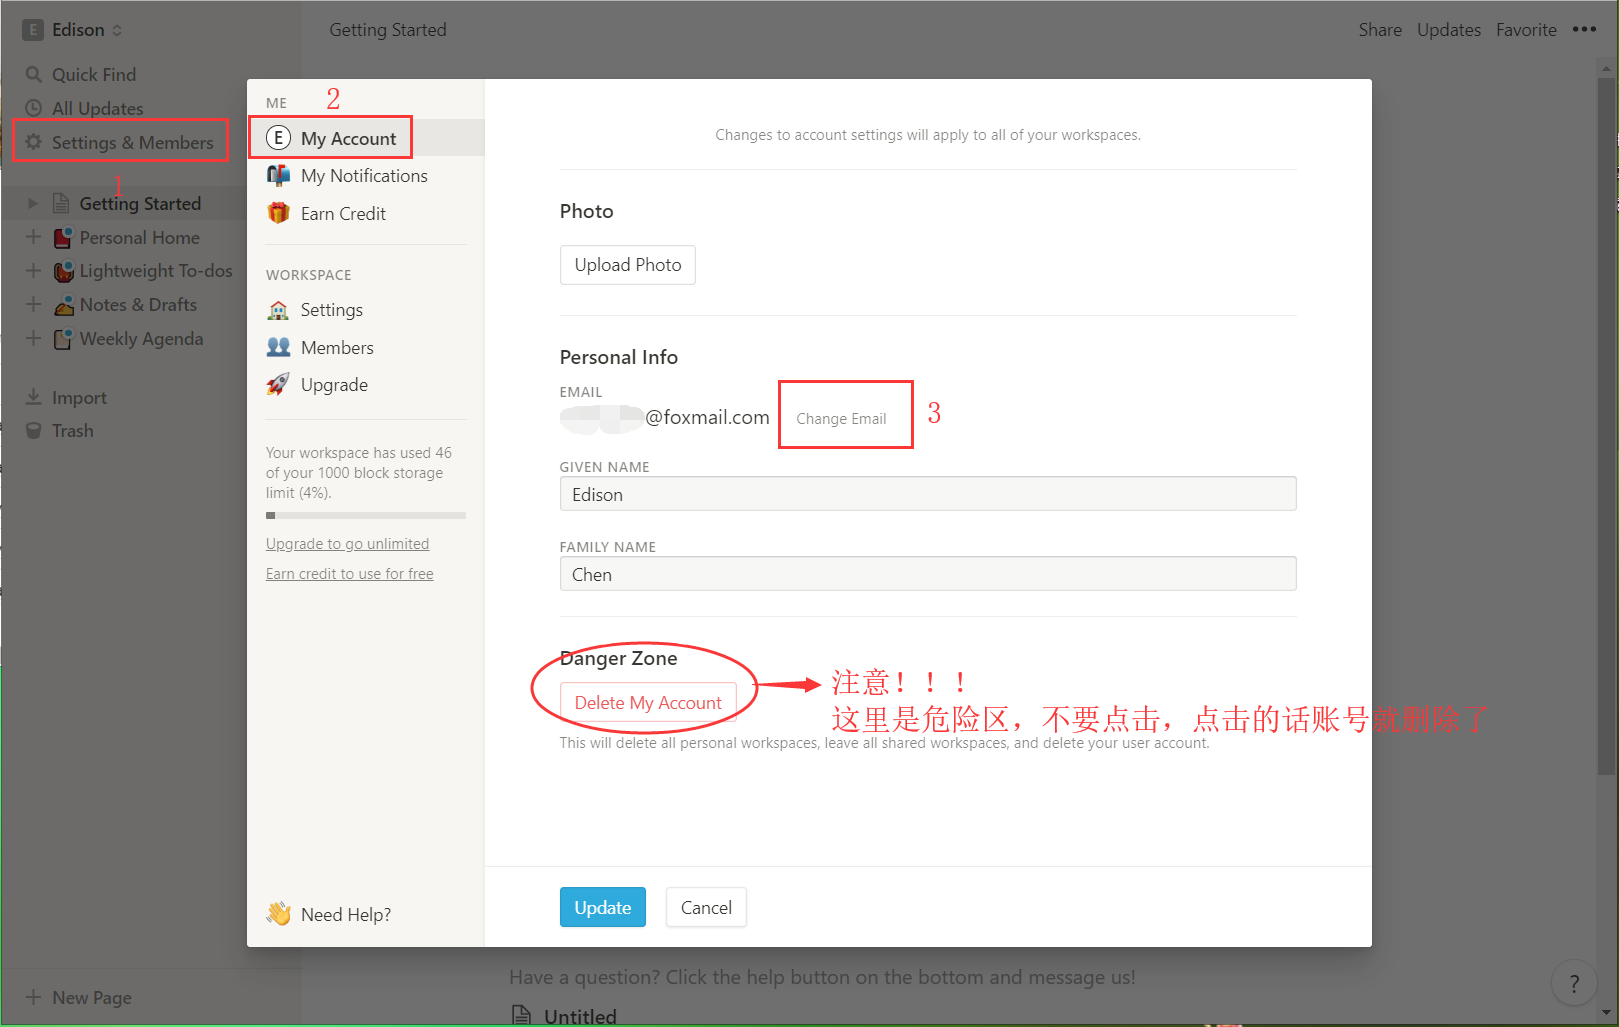Open Members in the settings menu
Screen dimensions: 1619x1027
pos(337,348)
